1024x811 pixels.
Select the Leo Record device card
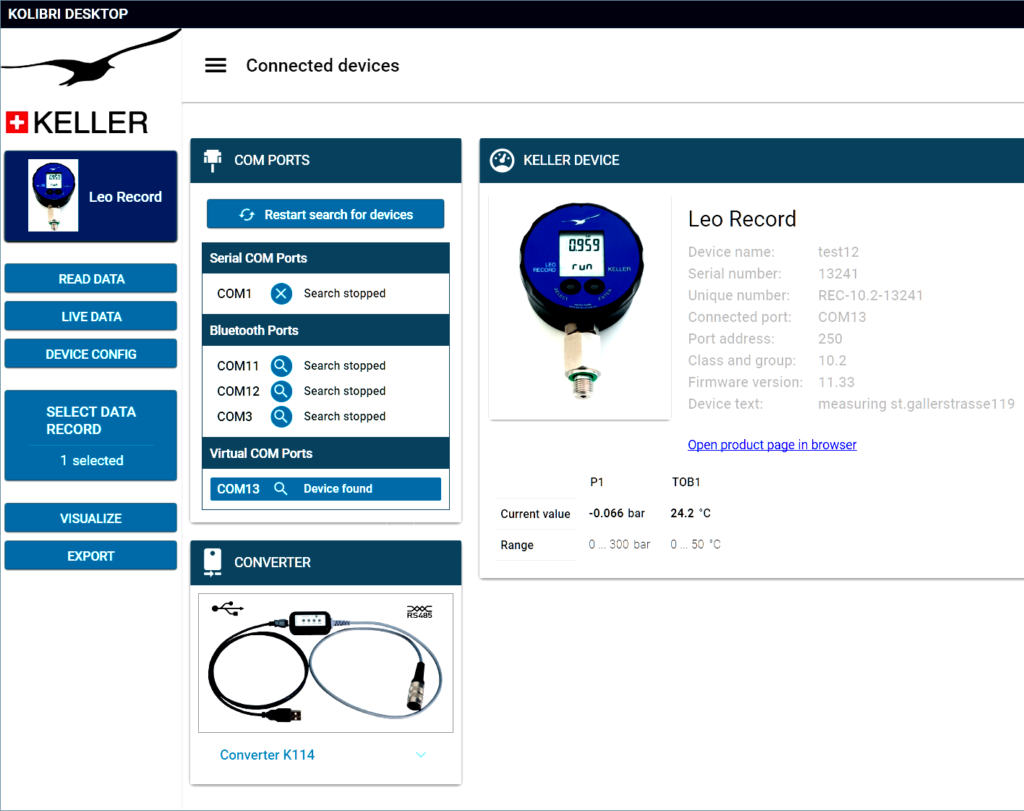91,197
